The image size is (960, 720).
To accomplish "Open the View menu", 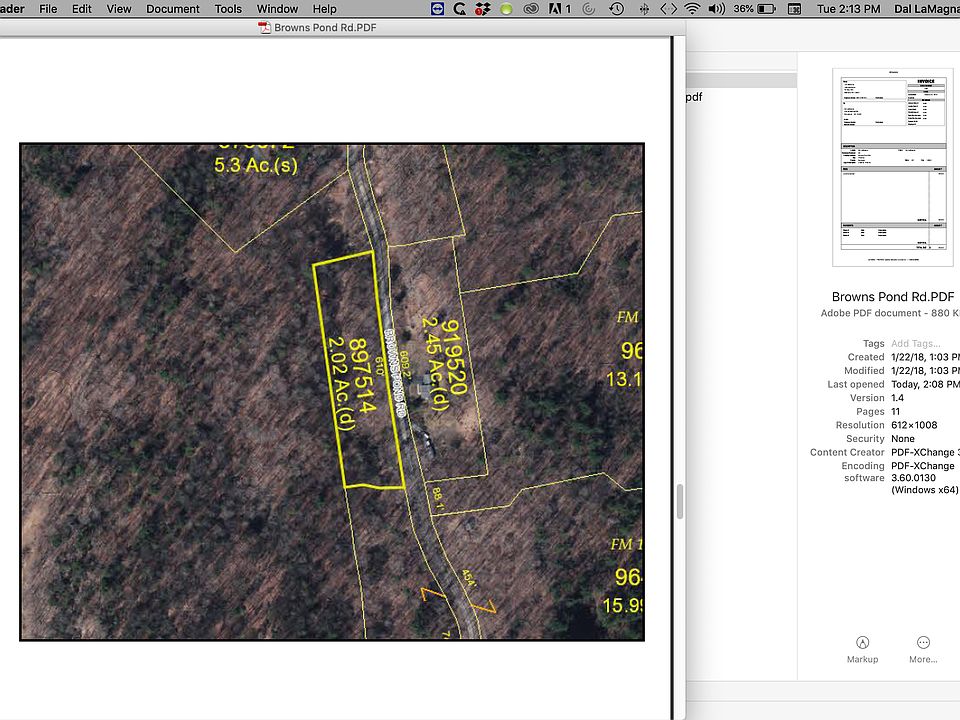I will click(x=119, y=9).
